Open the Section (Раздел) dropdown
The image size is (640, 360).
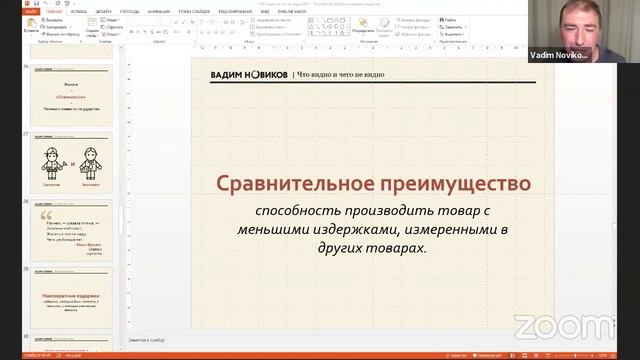pyautogui.click(x=110, y=34)
